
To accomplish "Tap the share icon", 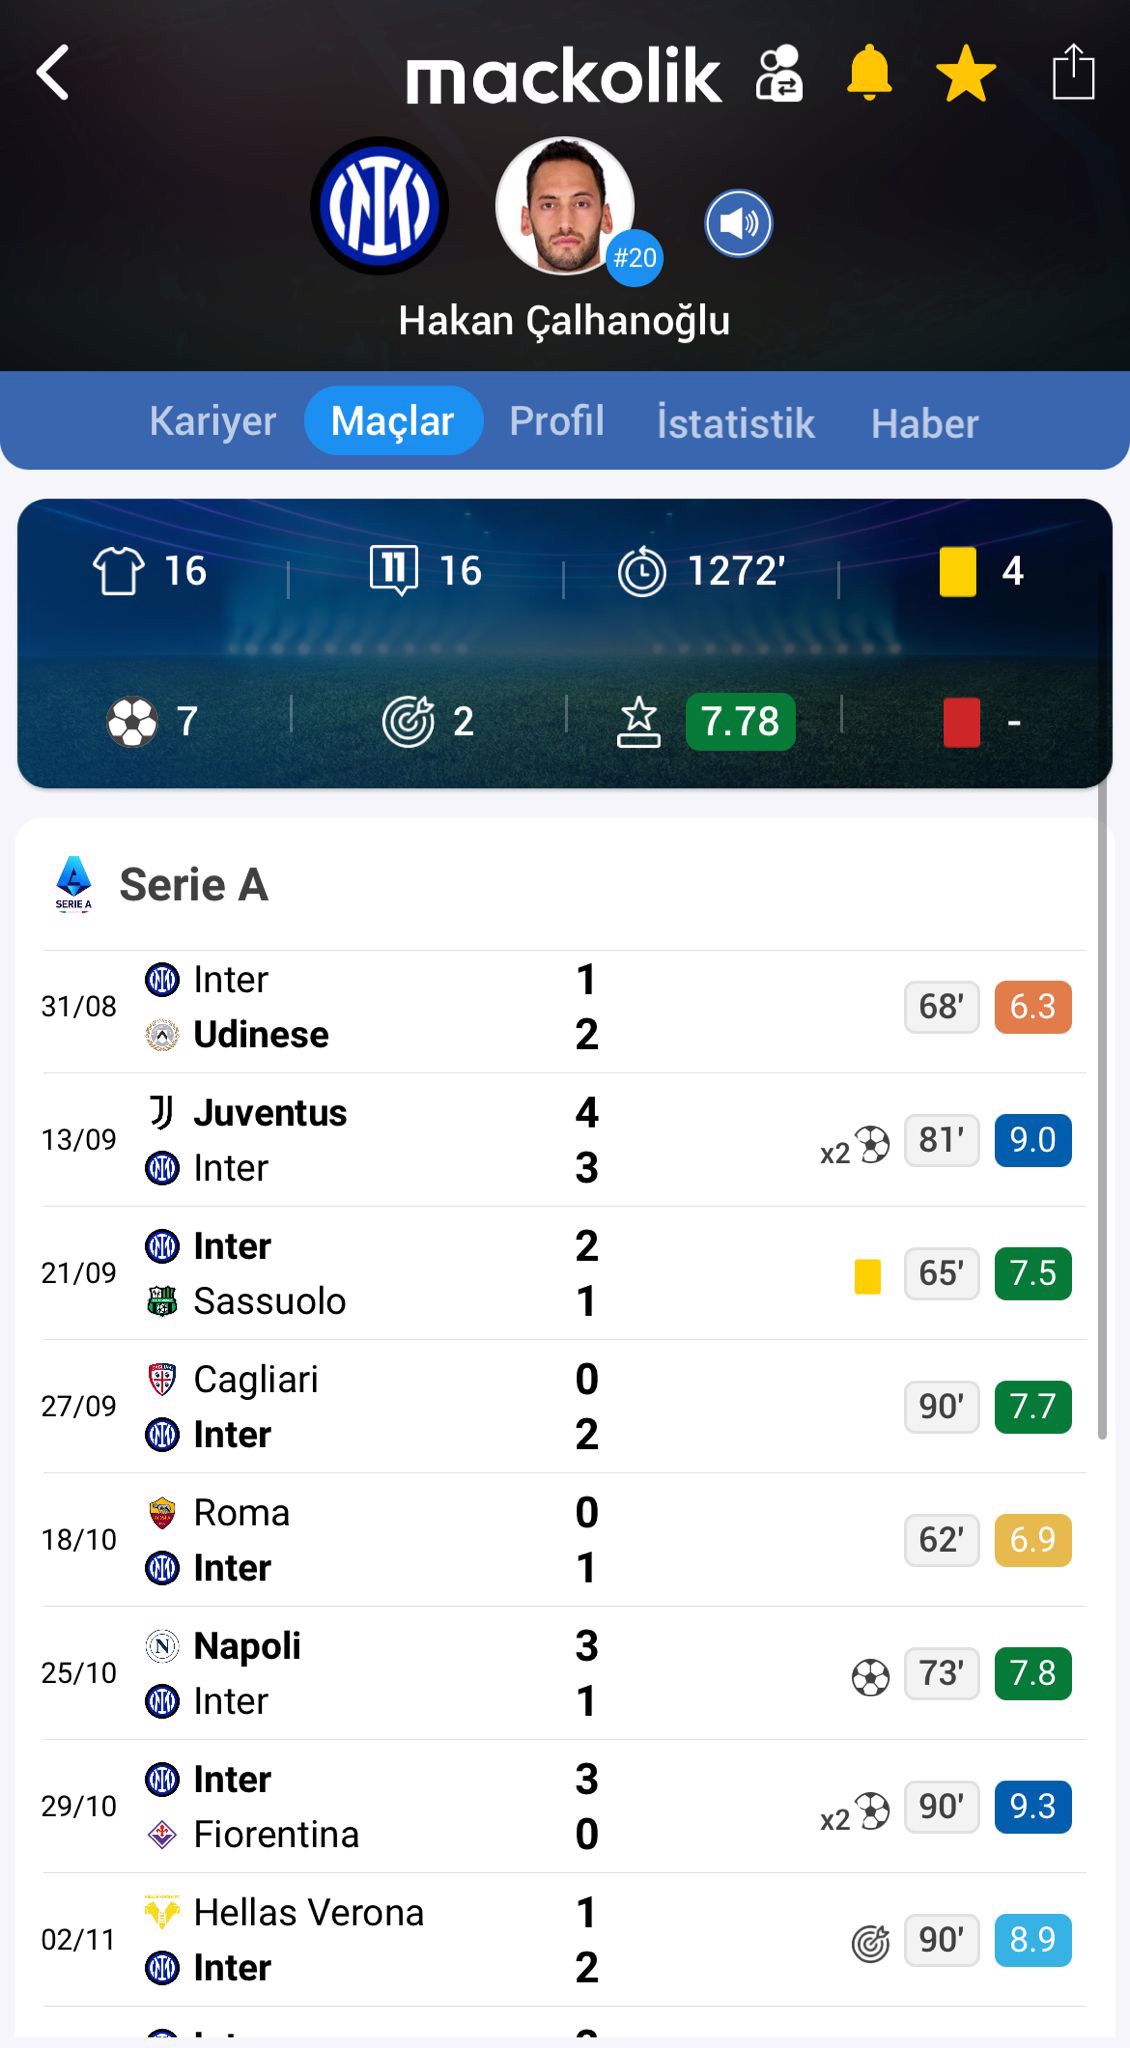I will (x=1073, y=73).
